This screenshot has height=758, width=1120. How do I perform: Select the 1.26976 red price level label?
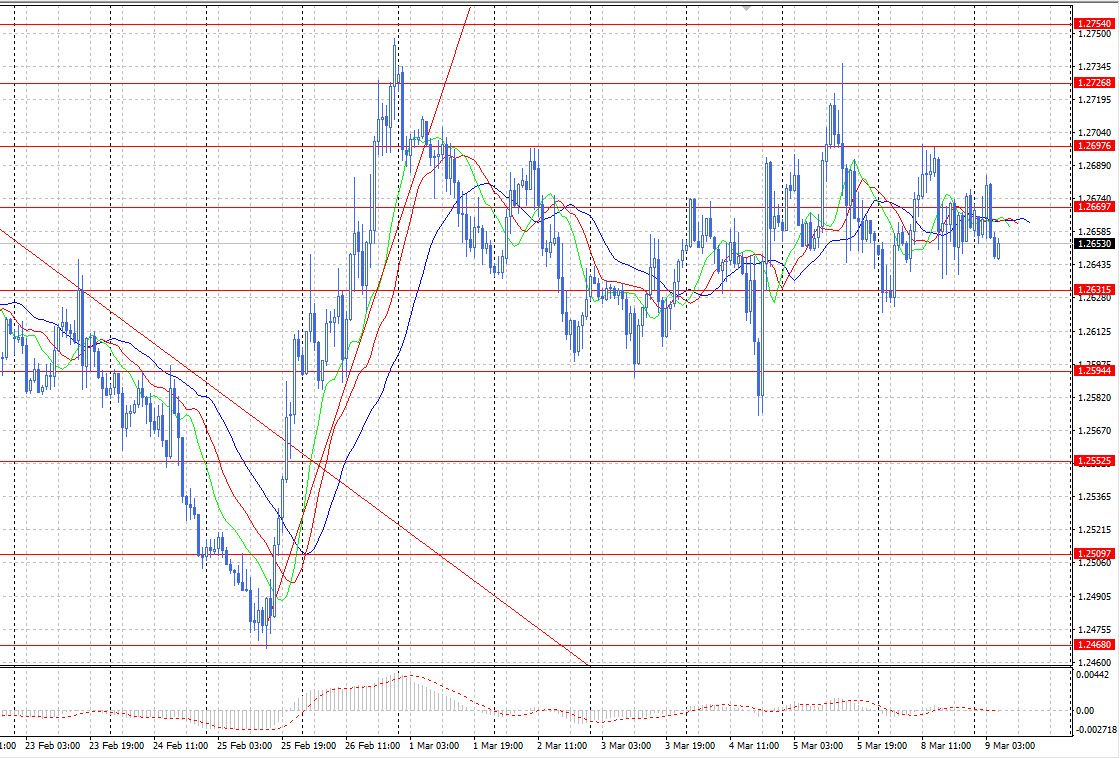click(1094, 146)
